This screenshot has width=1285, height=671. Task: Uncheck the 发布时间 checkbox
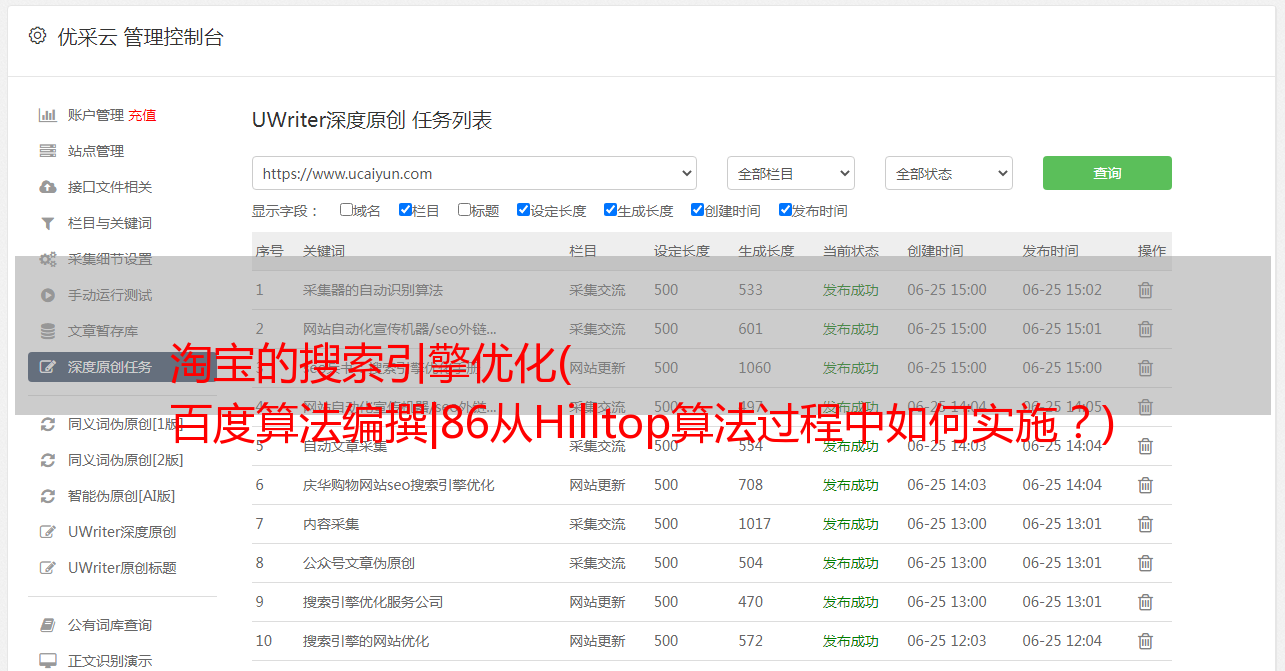pyautogui.click(x=784, y=210)
